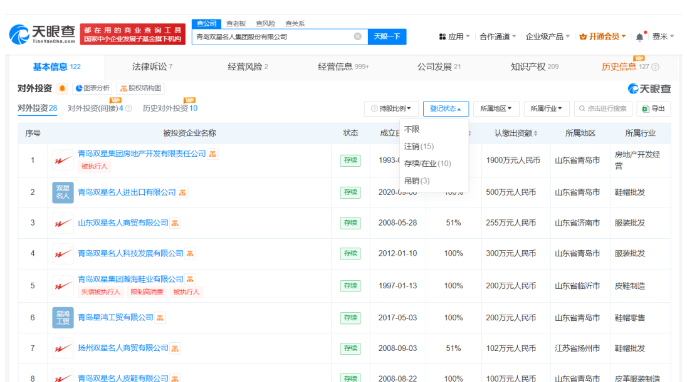The image size is (687, 382).
Task: Clear the search box with X icon
Action: tap(358, 36)
